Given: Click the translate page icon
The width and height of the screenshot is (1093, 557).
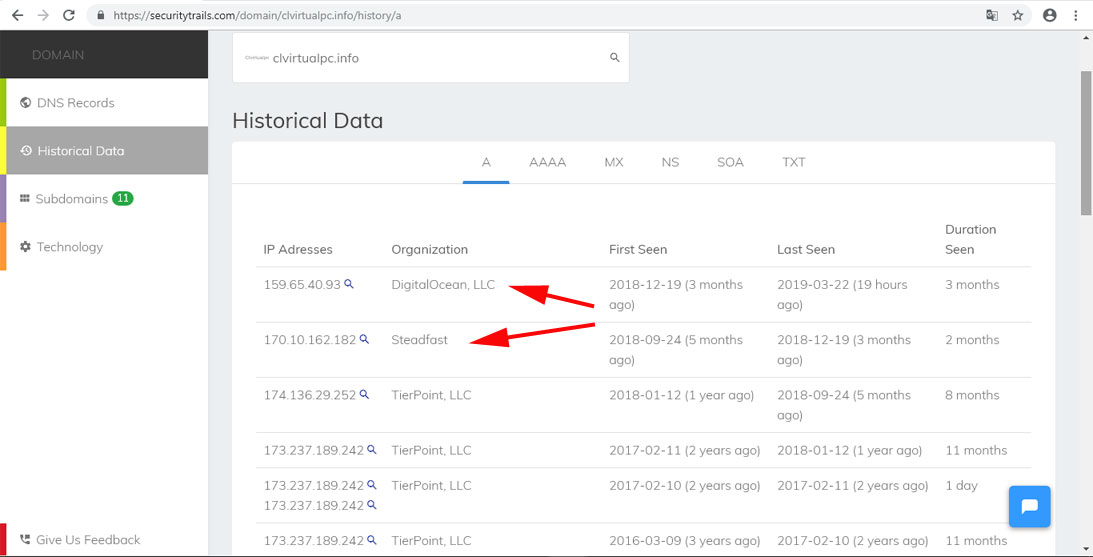Looking at the screenshot, I should point(991,16).
